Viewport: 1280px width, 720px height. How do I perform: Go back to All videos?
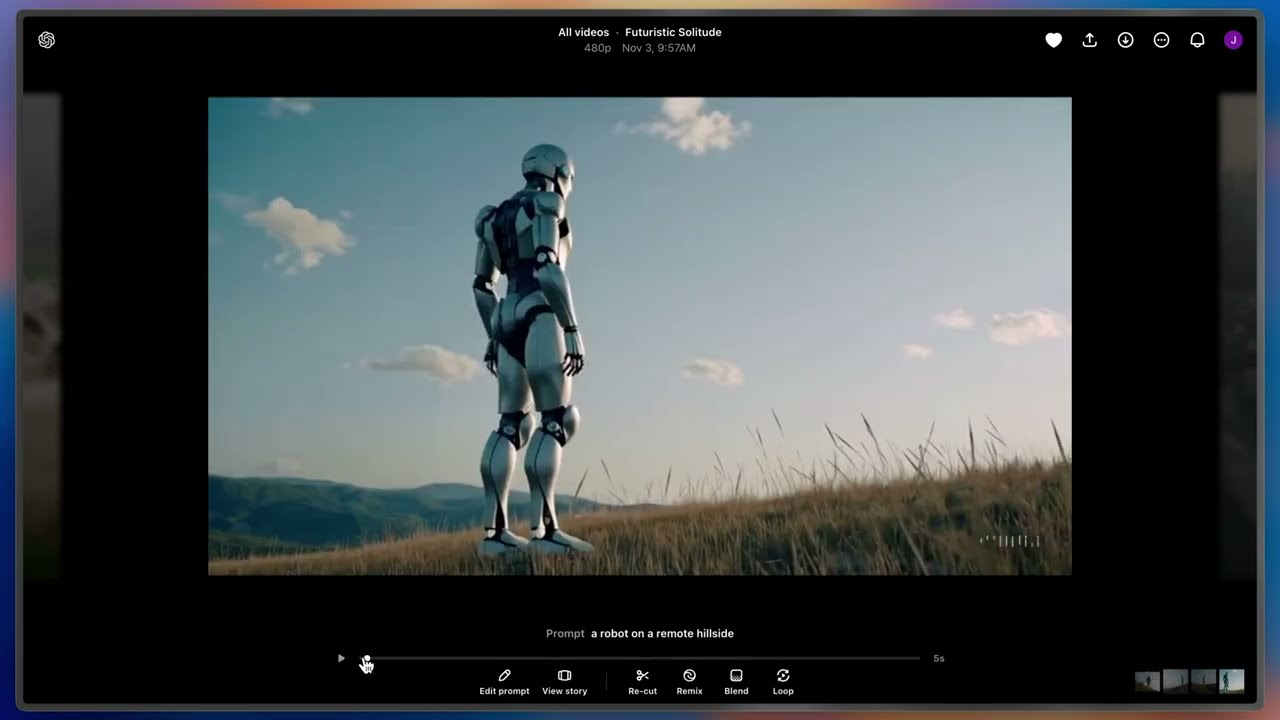pos(583,32)
